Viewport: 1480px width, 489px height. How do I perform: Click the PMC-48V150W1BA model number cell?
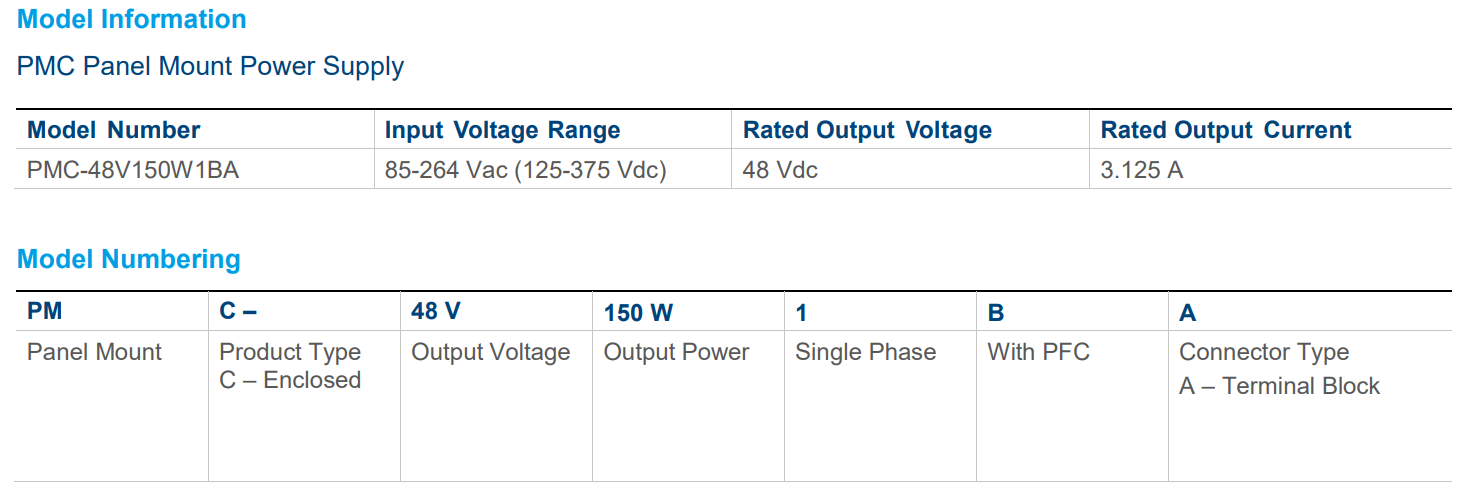click(133, 170)
